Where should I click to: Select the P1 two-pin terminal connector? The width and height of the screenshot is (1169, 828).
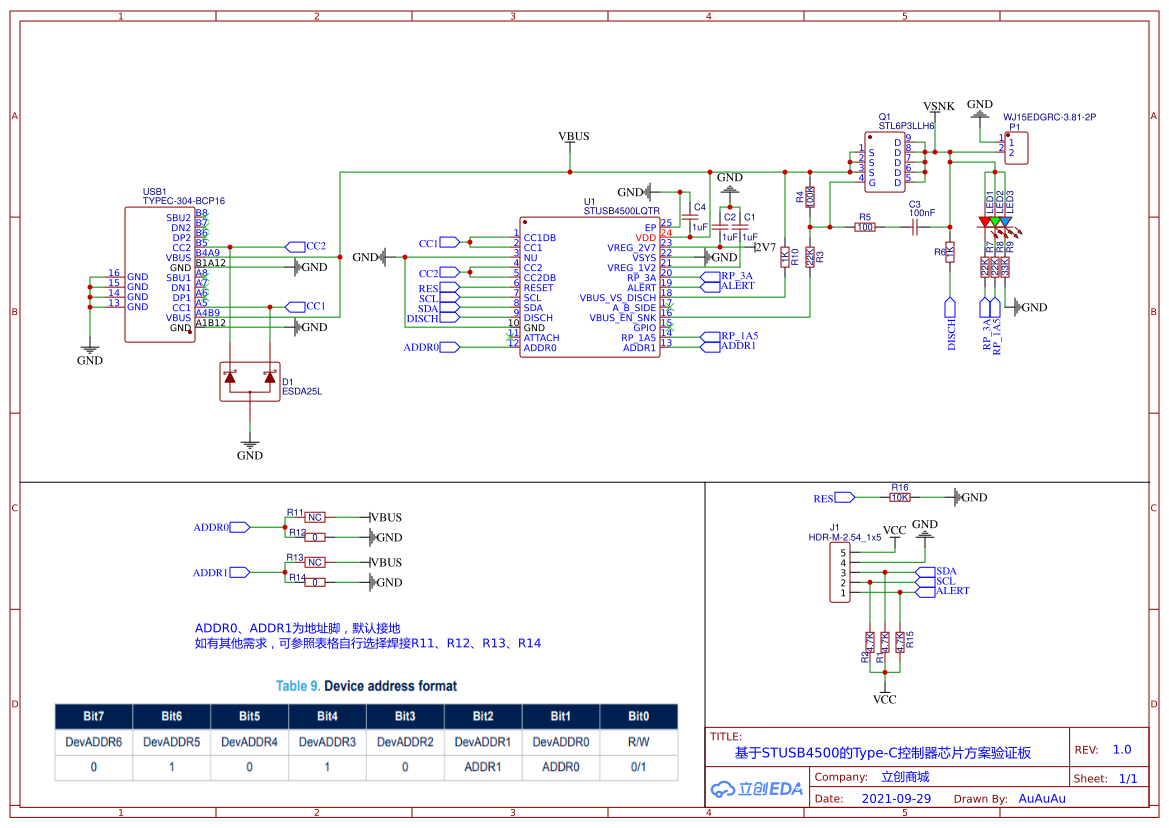click(x=1015, y=148)
